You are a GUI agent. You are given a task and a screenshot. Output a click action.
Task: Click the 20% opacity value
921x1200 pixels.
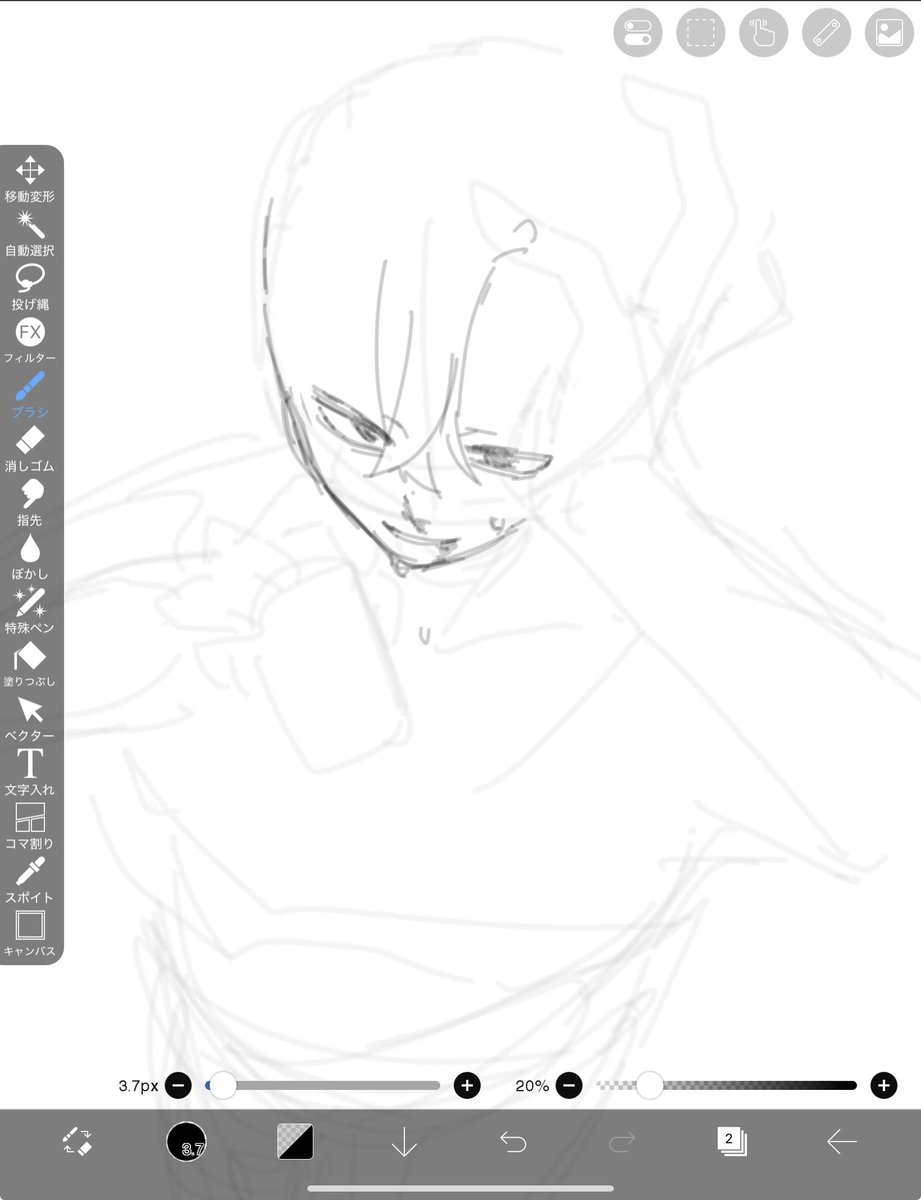(x=532, y=1085)
